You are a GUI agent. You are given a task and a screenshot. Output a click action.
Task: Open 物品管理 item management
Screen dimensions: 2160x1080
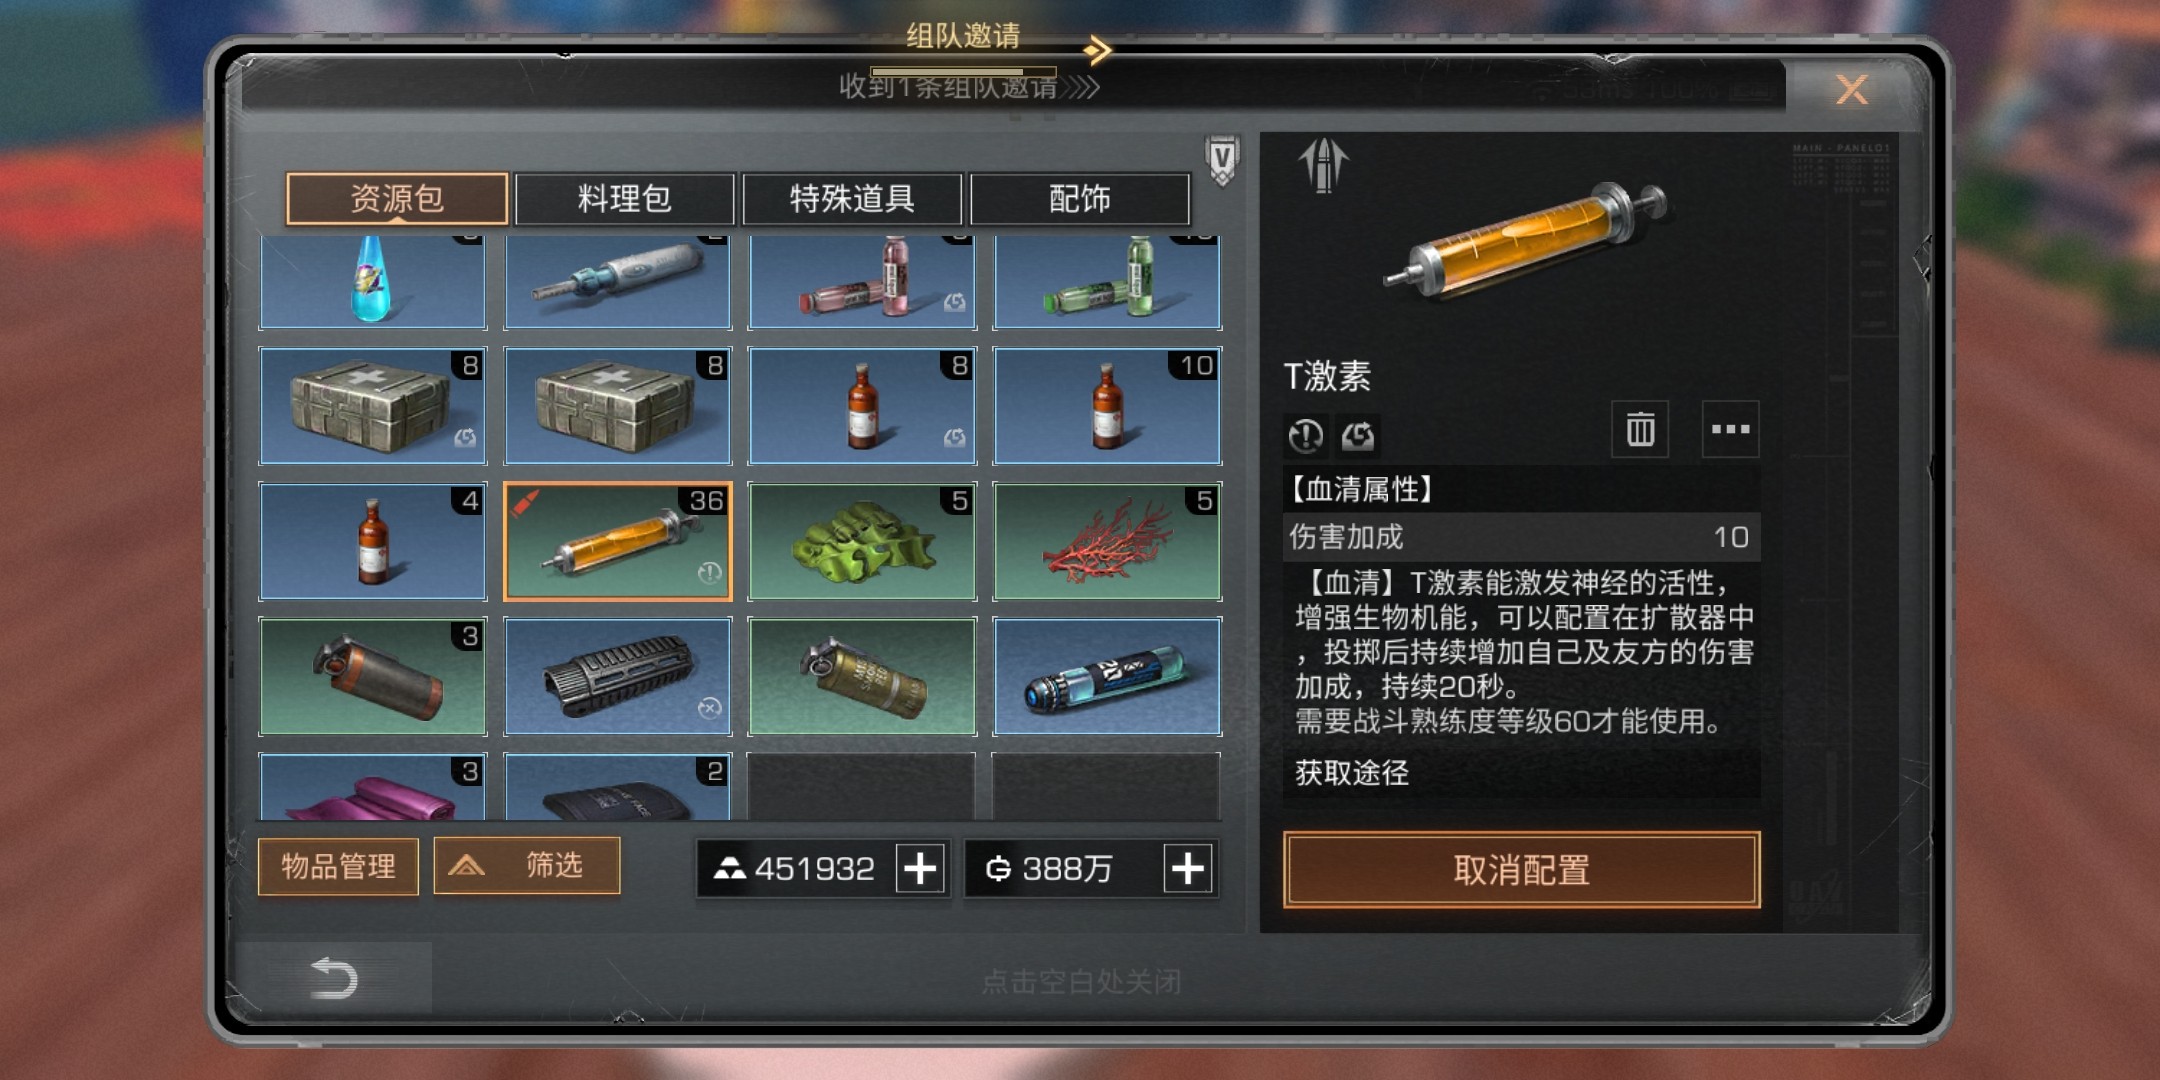pyautogui.click(x=338, y=866)
